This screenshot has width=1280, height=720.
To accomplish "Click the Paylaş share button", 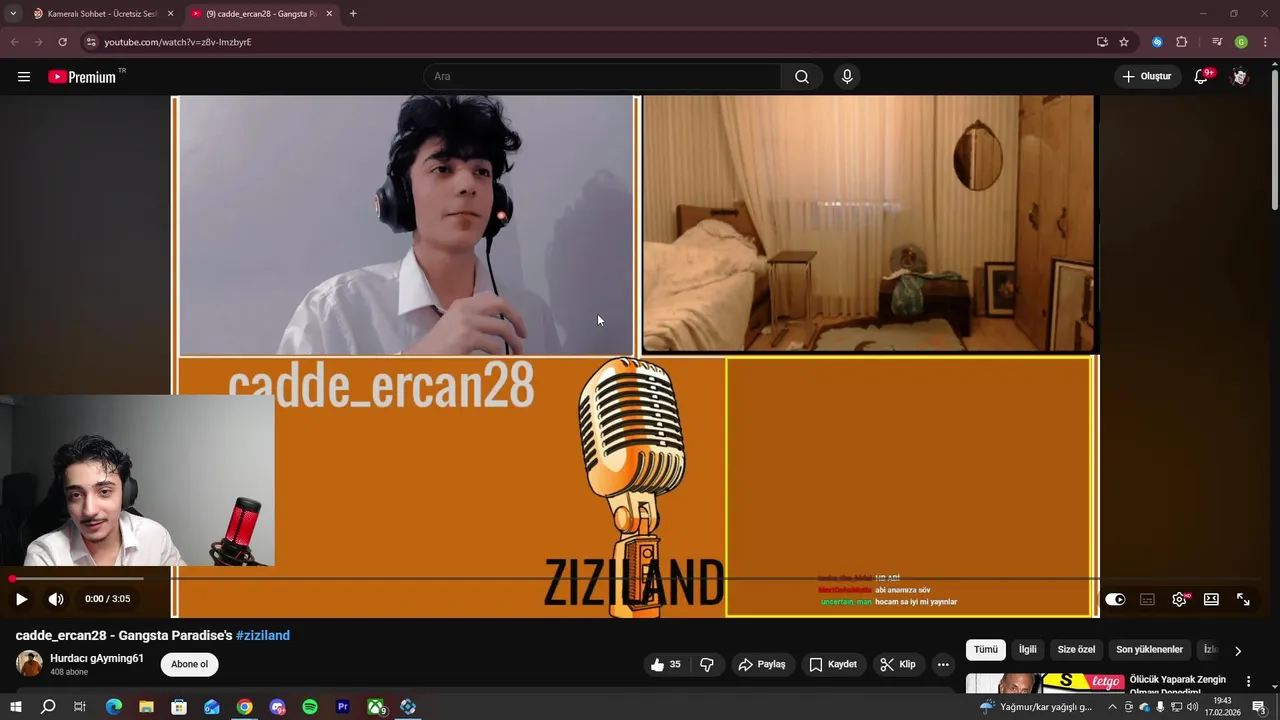I will point(762,664).
